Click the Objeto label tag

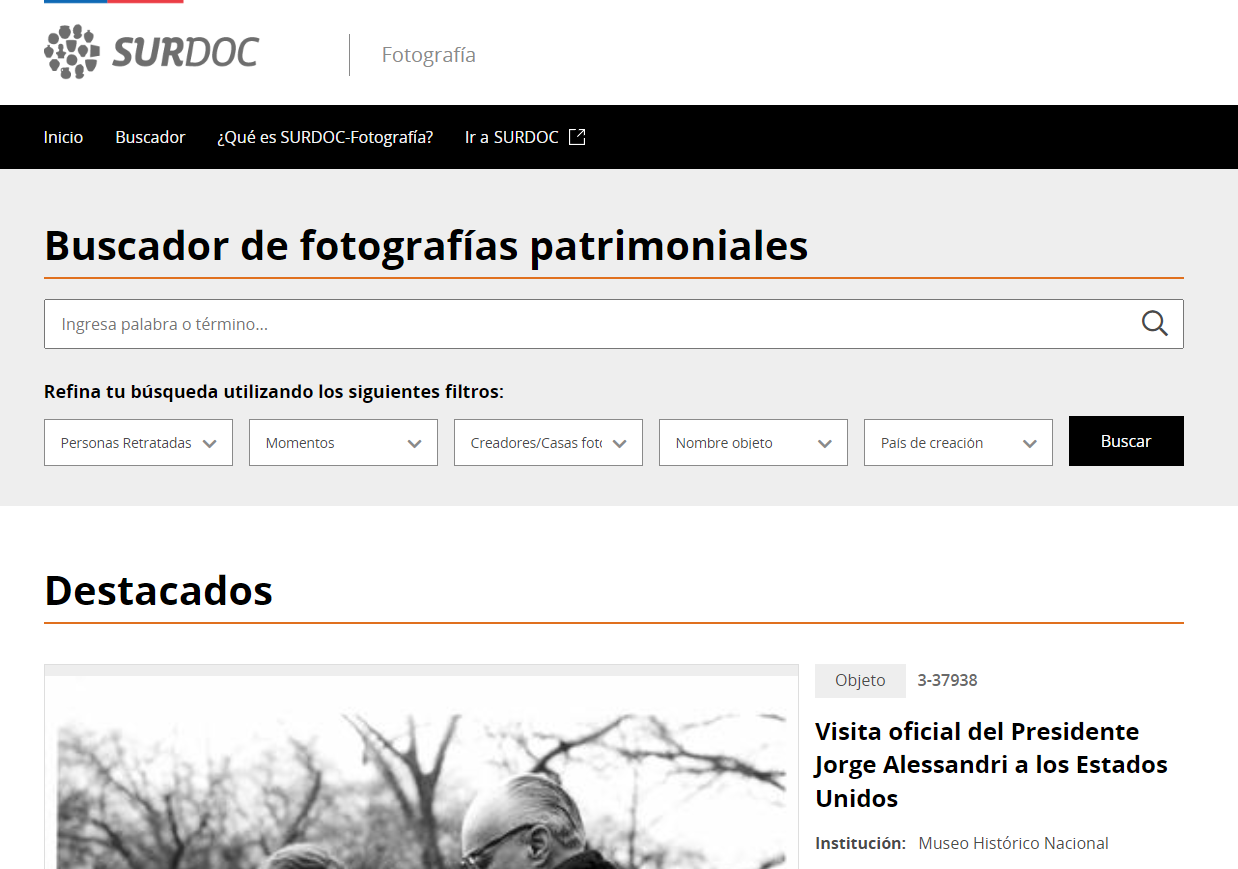(860, 680)
